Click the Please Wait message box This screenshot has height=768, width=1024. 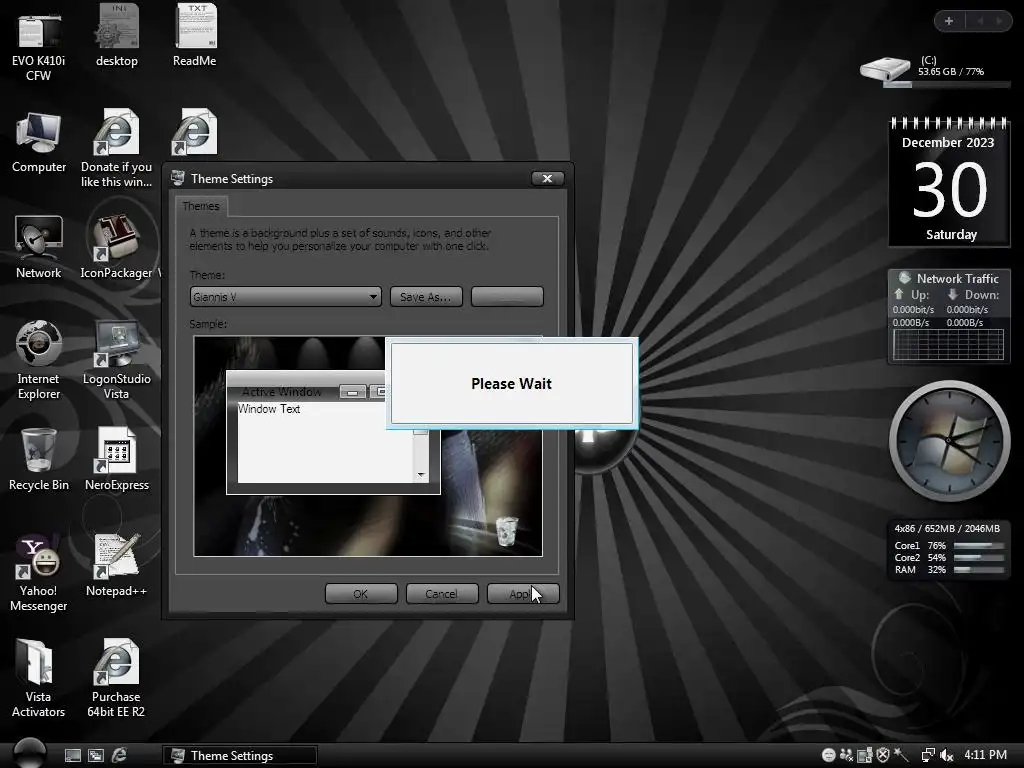point(511,383)
